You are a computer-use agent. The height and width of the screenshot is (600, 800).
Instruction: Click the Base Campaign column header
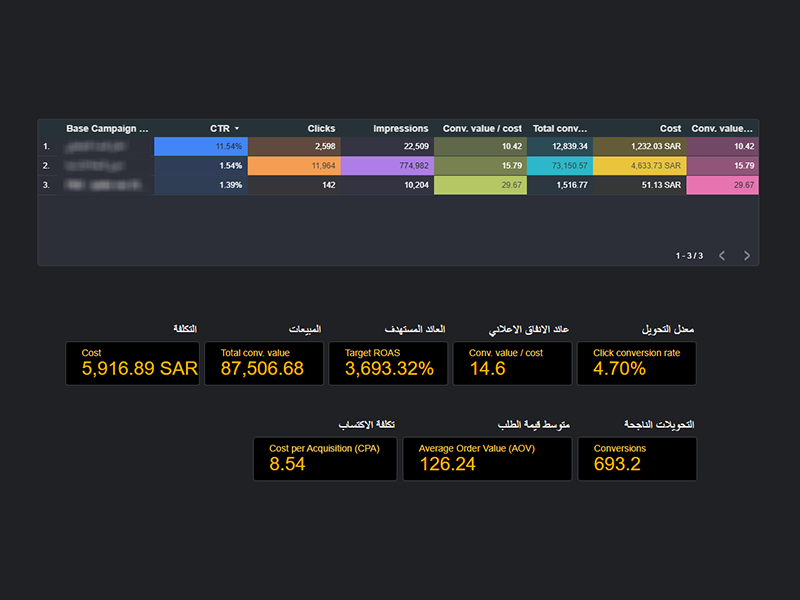[x=107, y=129]
